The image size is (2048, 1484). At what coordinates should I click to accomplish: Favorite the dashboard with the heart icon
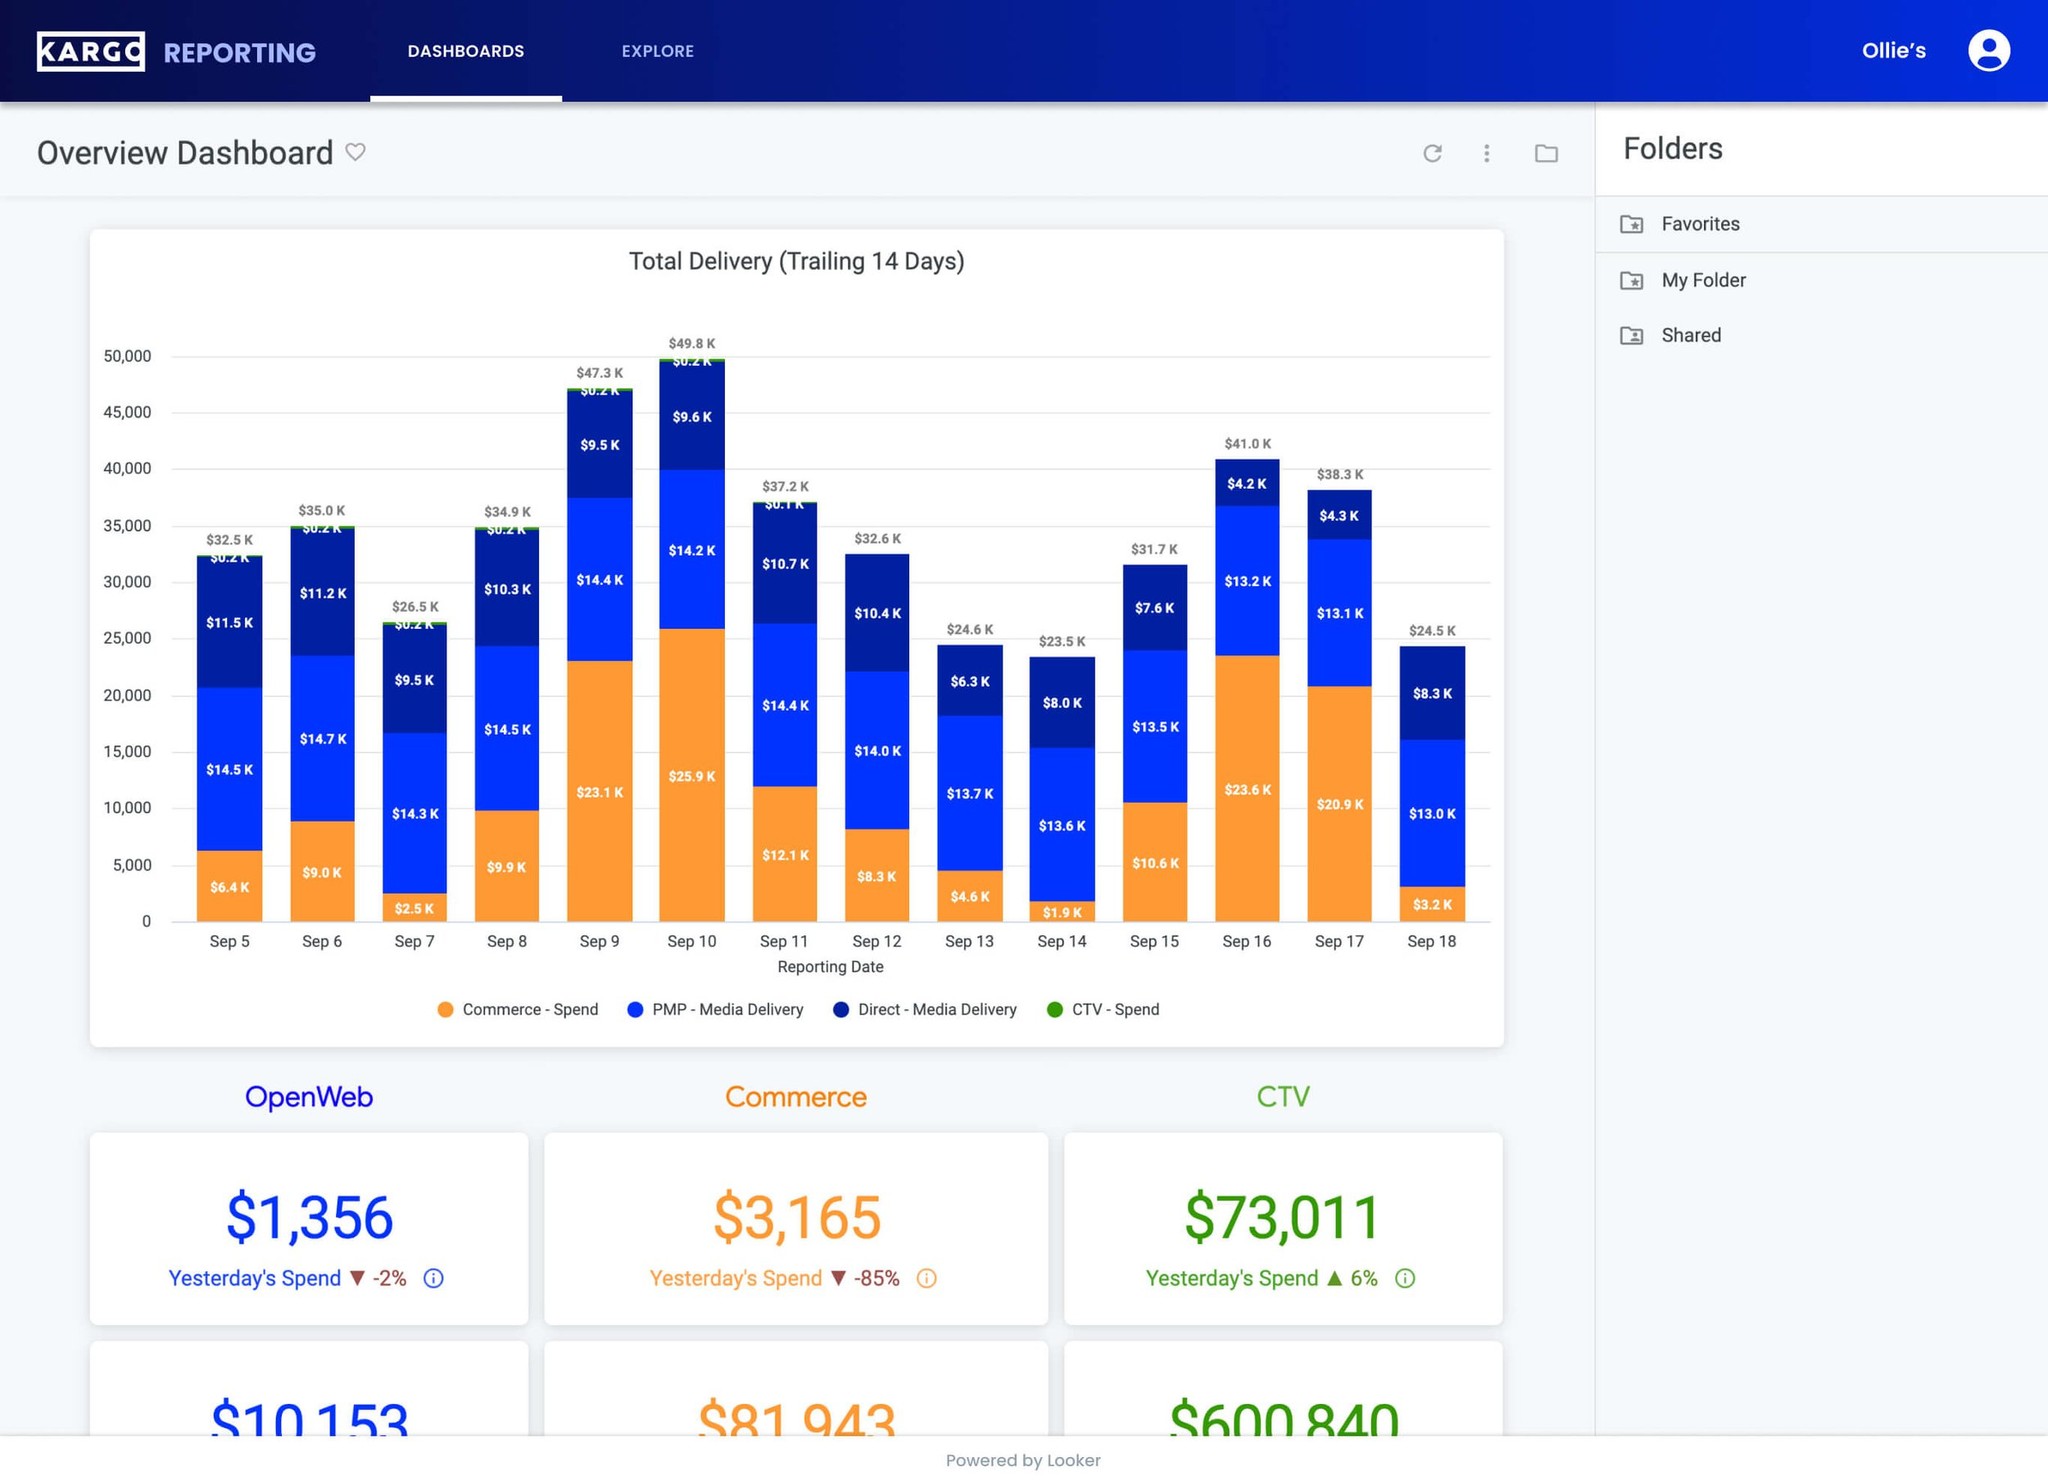click(x=355, y=152)
